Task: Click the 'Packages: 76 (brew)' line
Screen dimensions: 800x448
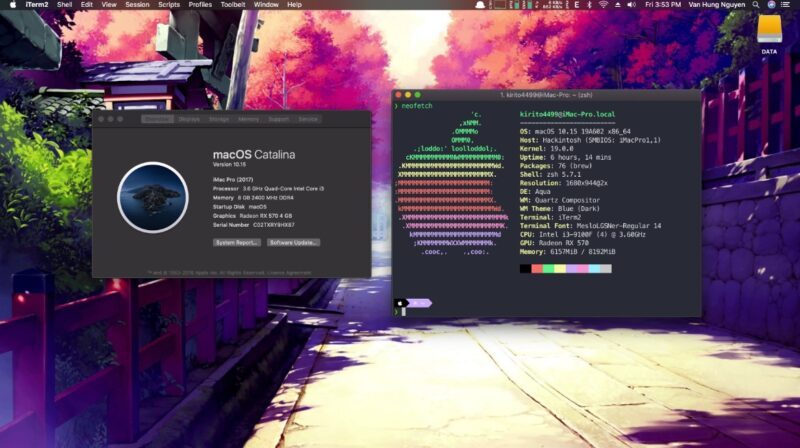Action: tap(556, 166)
